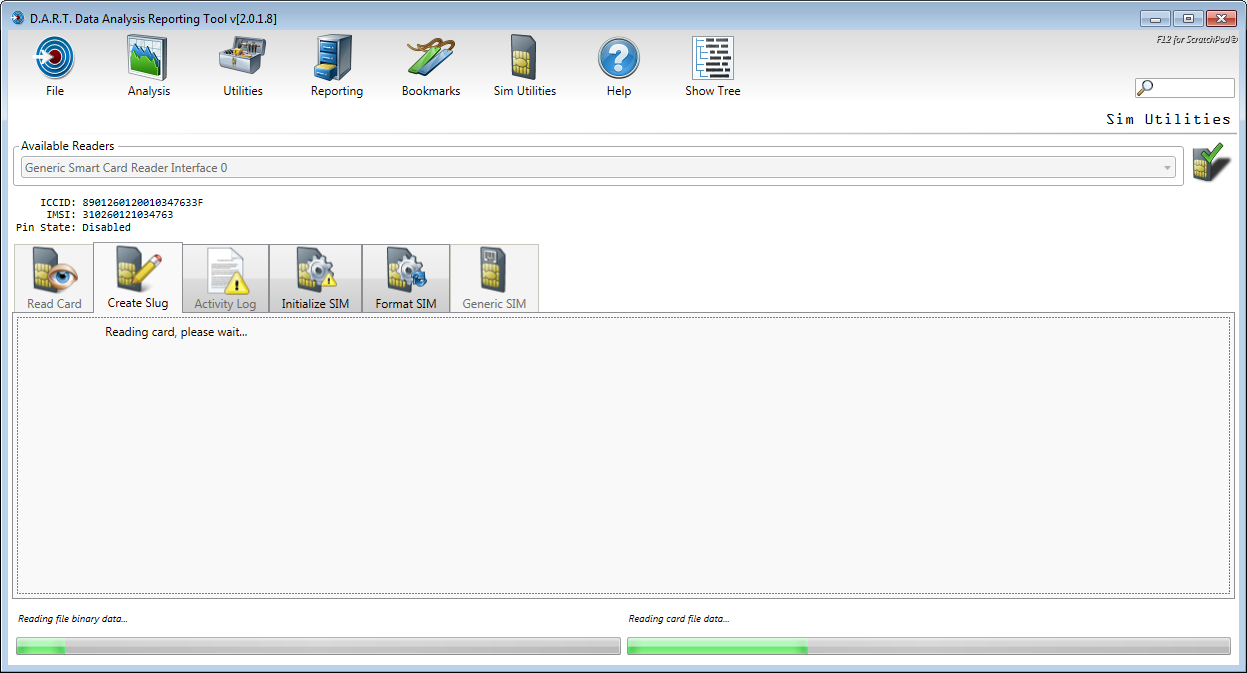
Task: Open the Format SIM tab
Action: (406, 278)
